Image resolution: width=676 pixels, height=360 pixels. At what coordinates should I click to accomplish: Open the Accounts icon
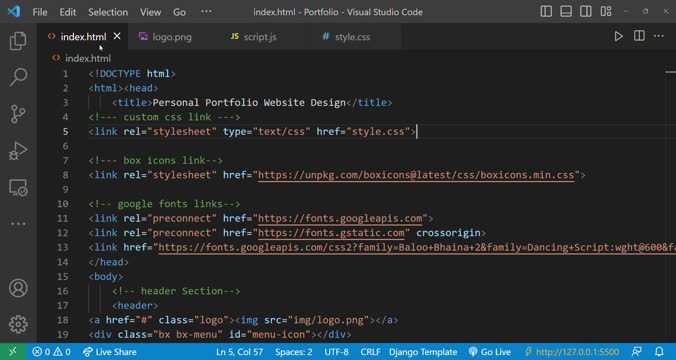[18, 288]
